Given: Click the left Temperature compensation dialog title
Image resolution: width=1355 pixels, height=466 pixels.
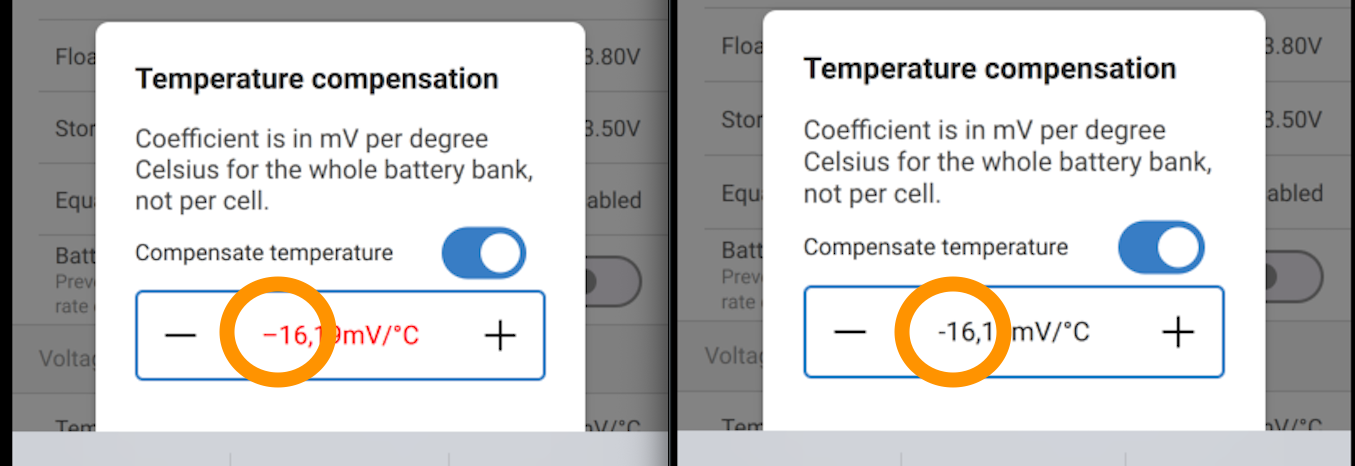Looking at the screenshot, I should 316,79.
